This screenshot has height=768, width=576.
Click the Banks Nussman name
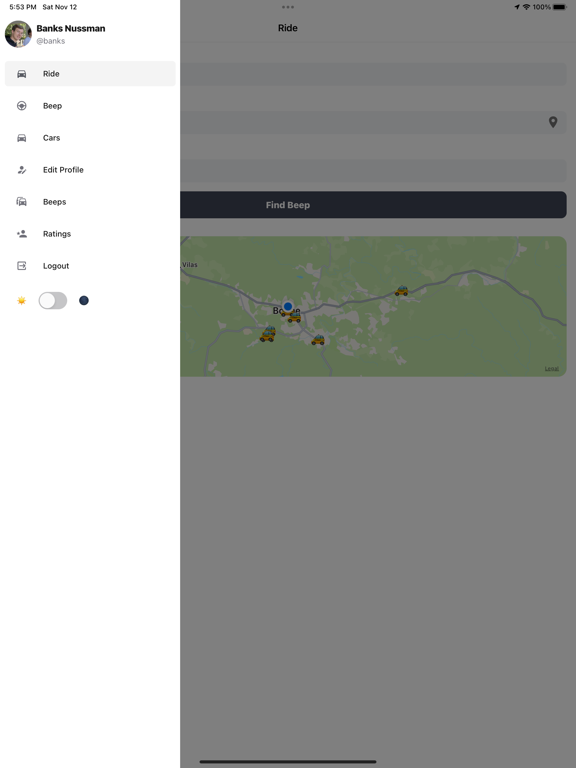[x=71, y=28]
